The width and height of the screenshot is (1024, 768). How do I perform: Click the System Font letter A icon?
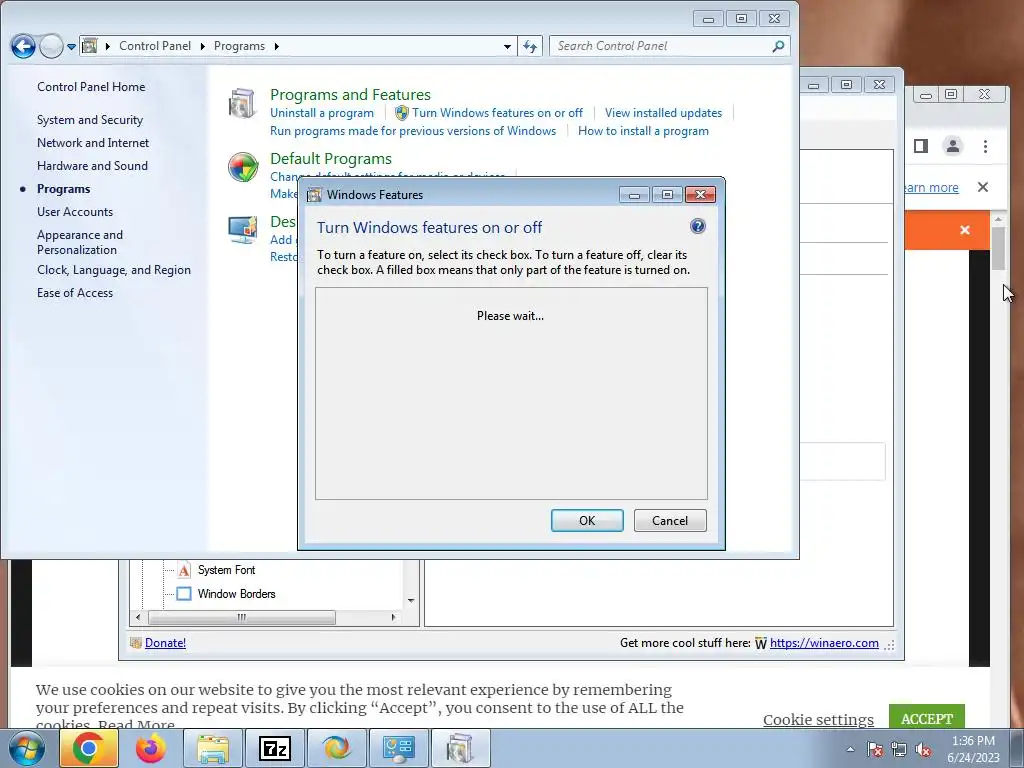184,570
